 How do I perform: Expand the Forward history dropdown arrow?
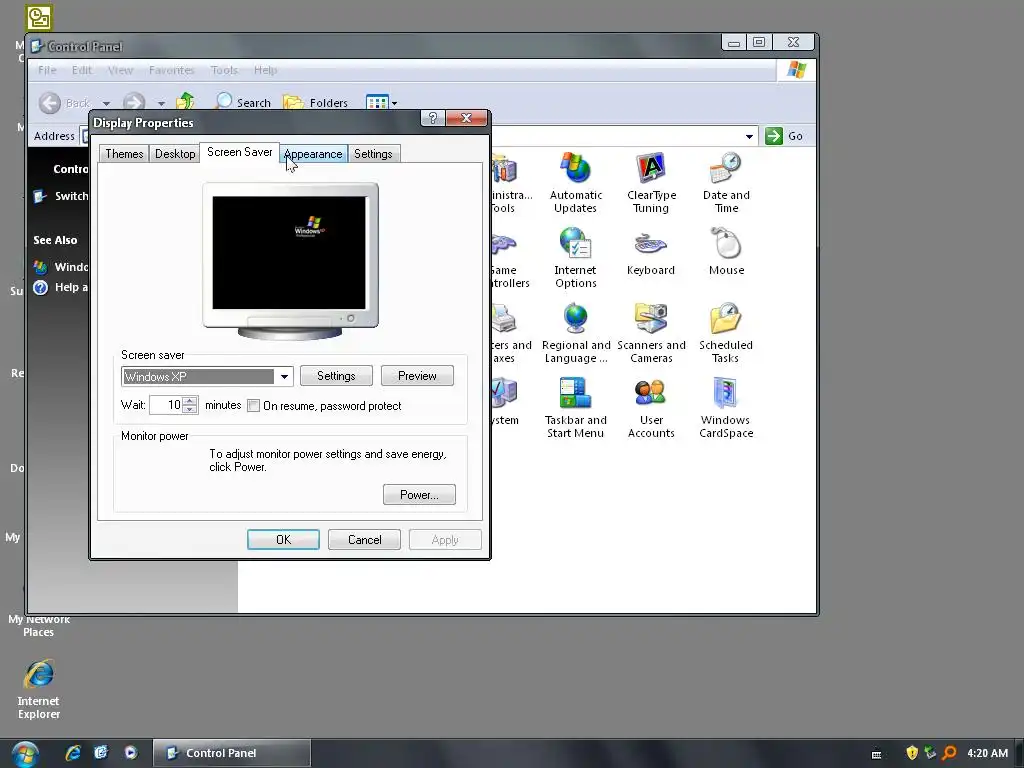tap(161, 104)
